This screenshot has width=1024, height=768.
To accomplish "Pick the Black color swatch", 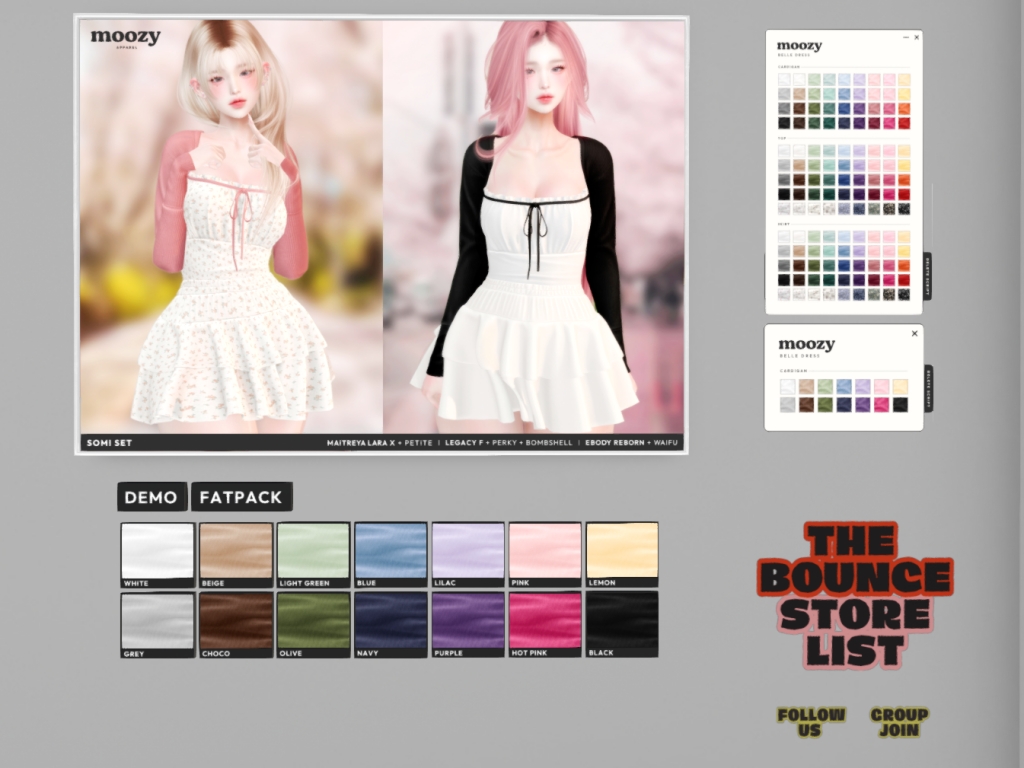I will click(x=622, y=625).
